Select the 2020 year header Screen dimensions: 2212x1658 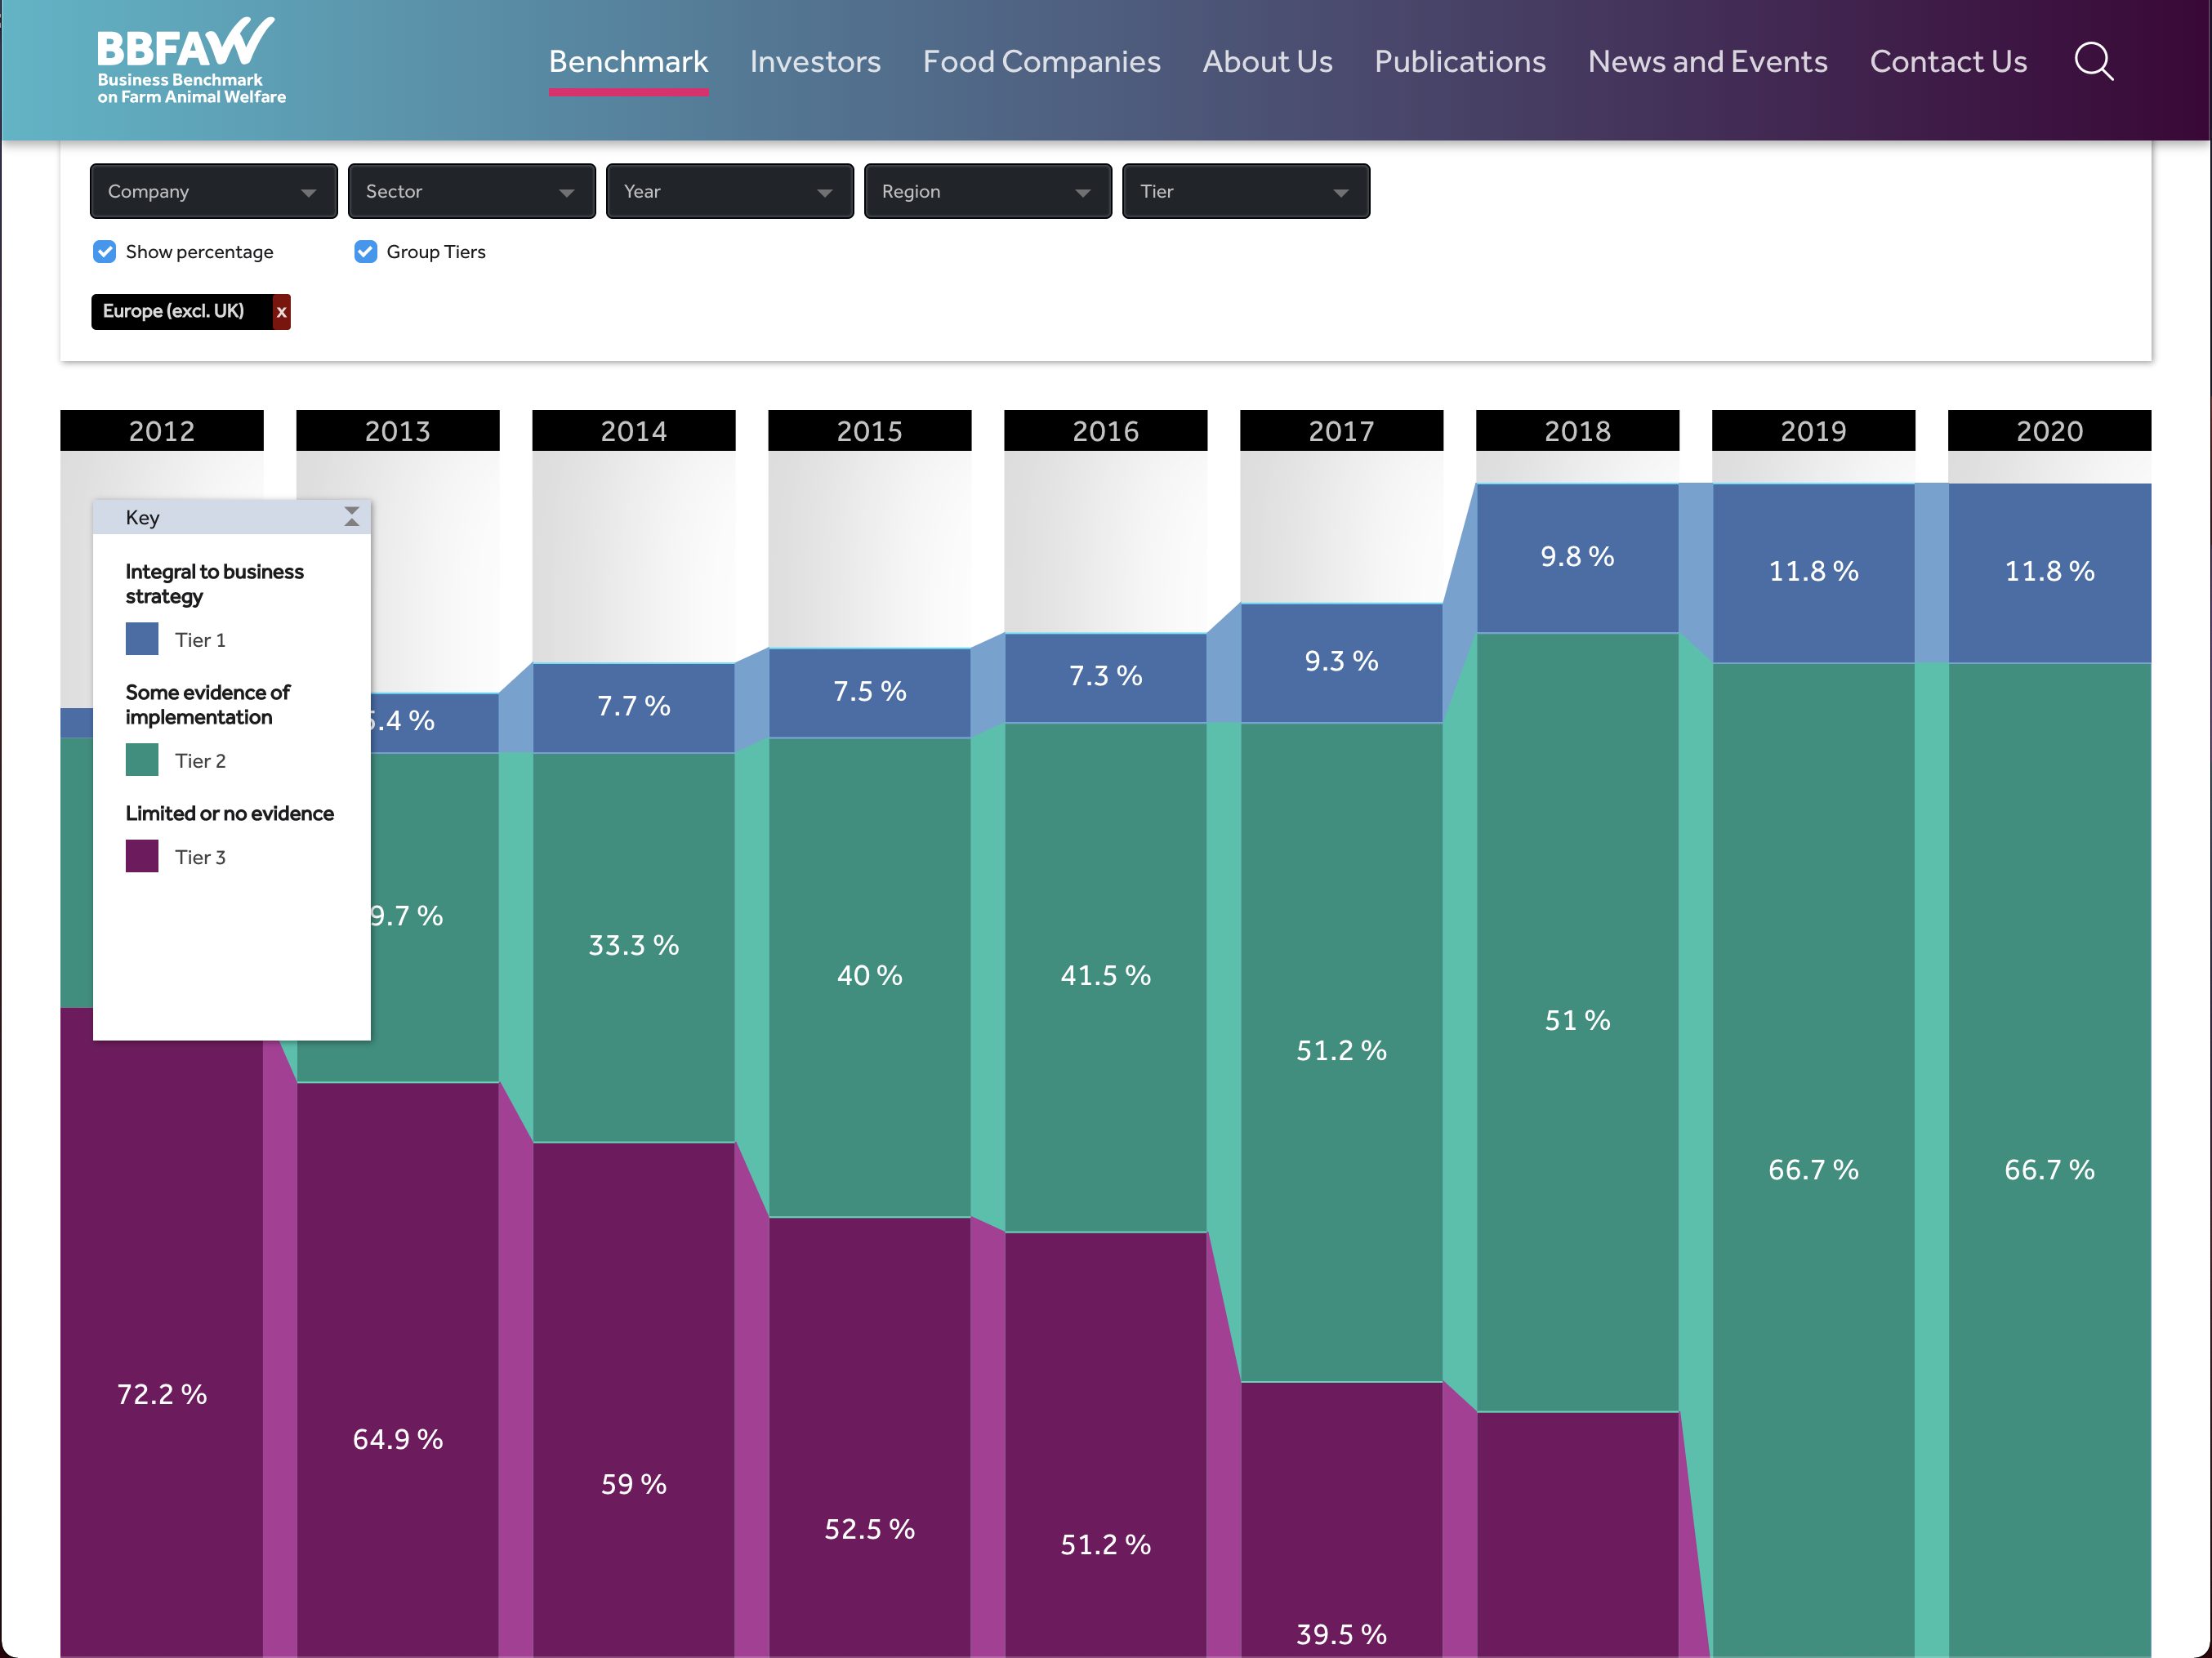click(x=2050, y=431)
